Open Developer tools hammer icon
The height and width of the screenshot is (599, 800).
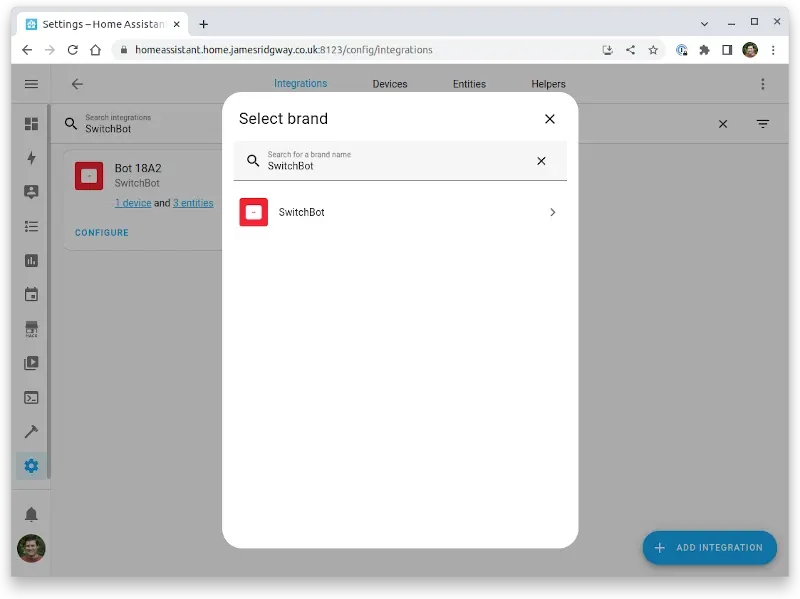pos(31,432)
